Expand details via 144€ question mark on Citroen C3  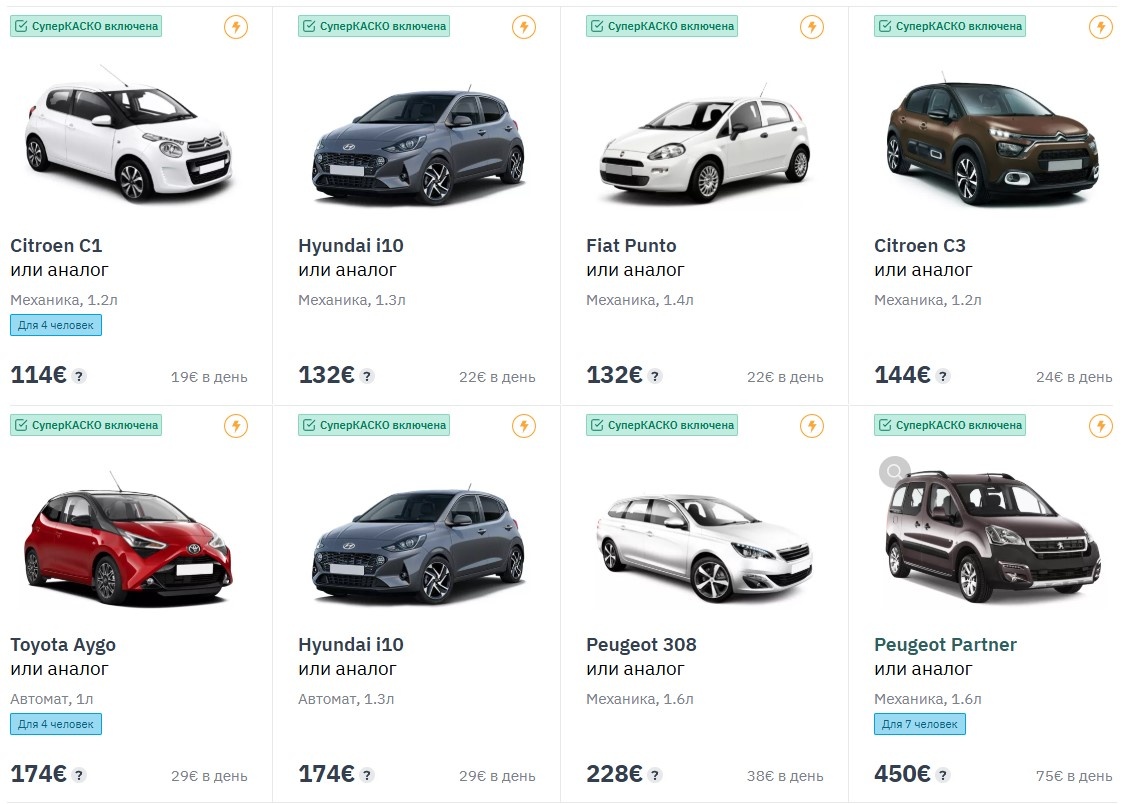tap(943, 377)
